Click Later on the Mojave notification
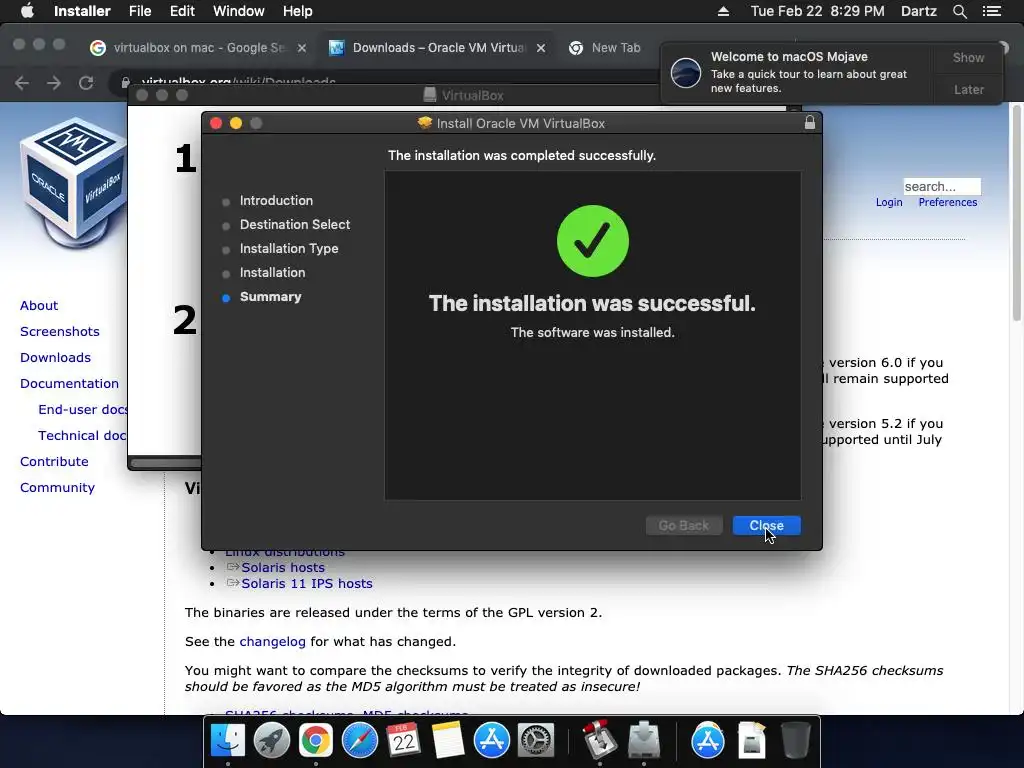This screenshot has width=1024, height=768. click(x=968, y=89)
